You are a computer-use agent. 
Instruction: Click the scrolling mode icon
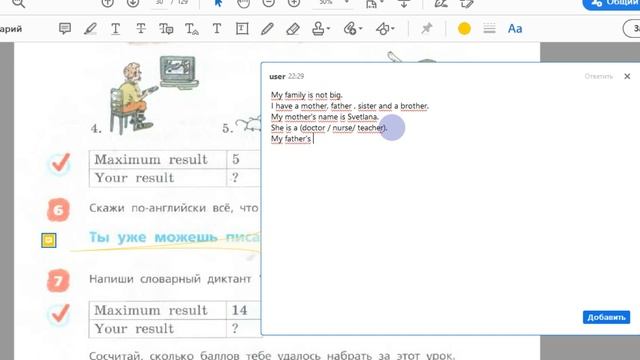404,3
